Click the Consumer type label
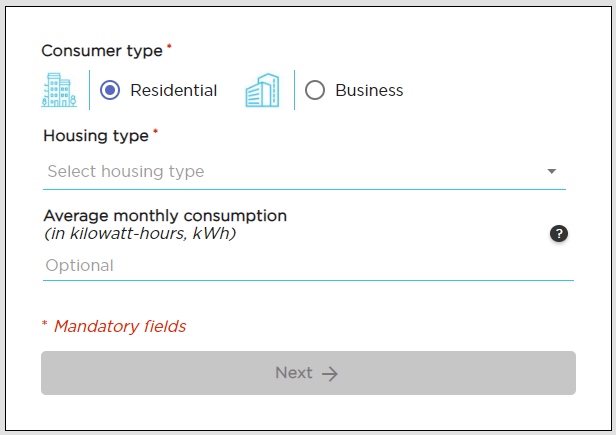The width and height of the screenshot is (616, 435). [102, 50]
